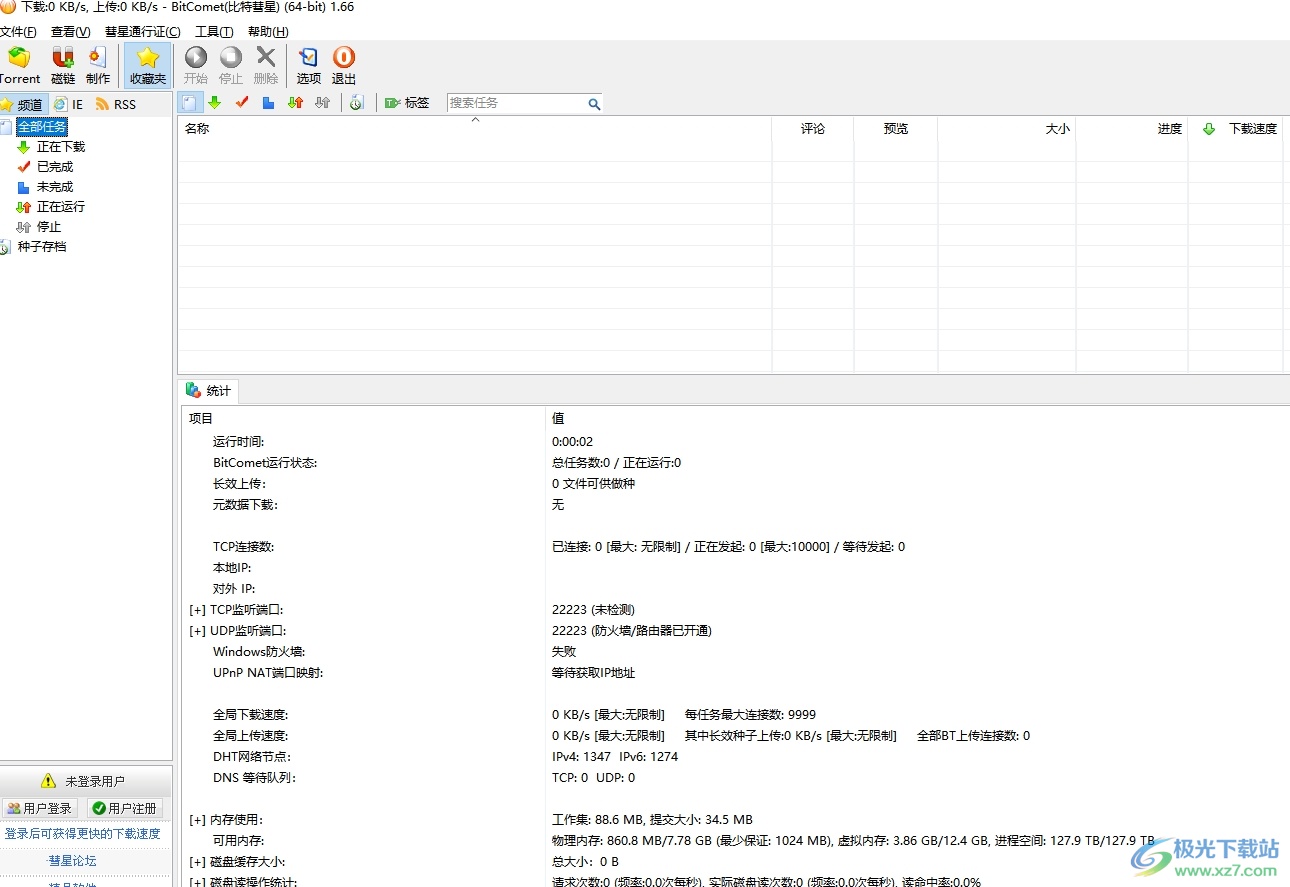Select 全部任务 in the tree
Viewport: 1290px width, 887px height.
tap(42, 127)
